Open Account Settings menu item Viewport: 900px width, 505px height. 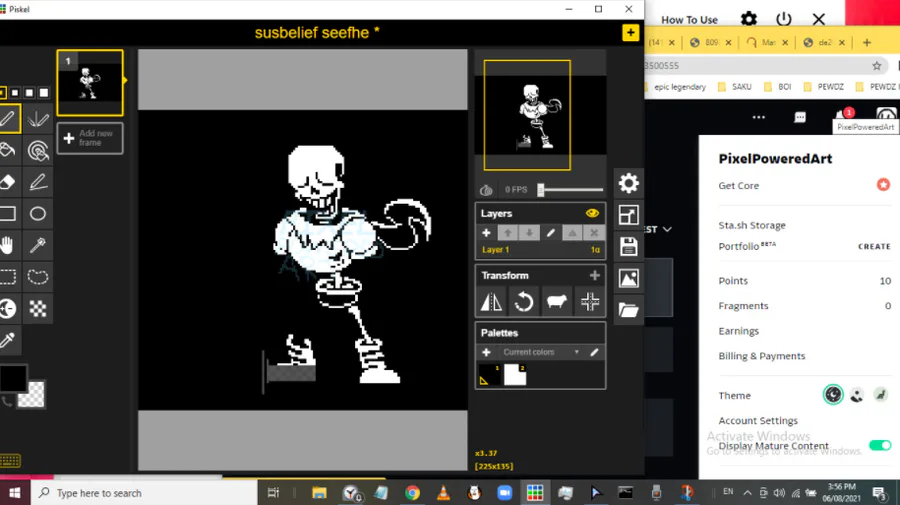(x=758, y=421)
